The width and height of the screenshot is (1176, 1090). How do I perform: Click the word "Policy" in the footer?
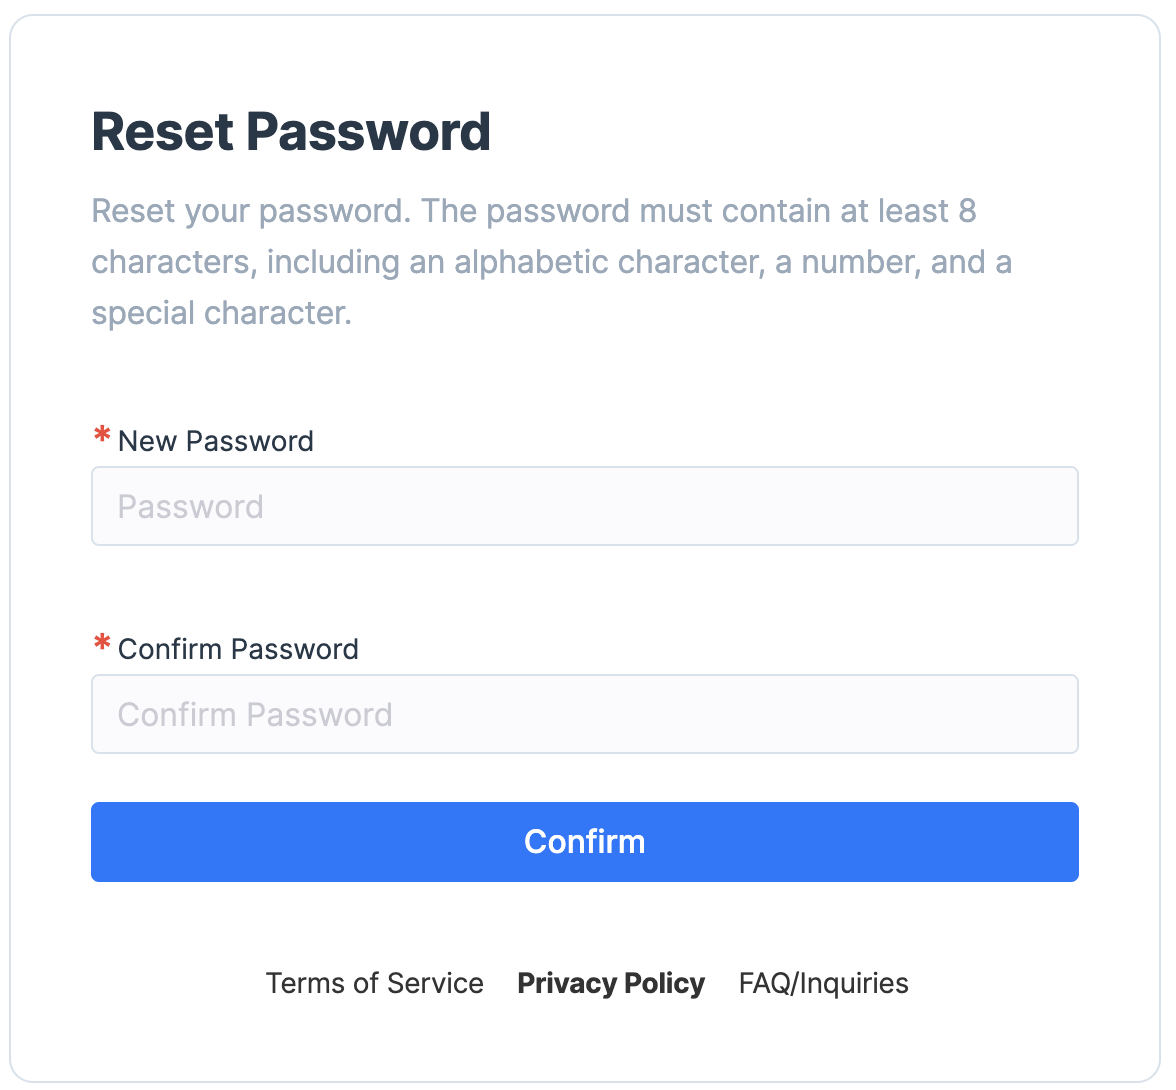click(665, 983)
